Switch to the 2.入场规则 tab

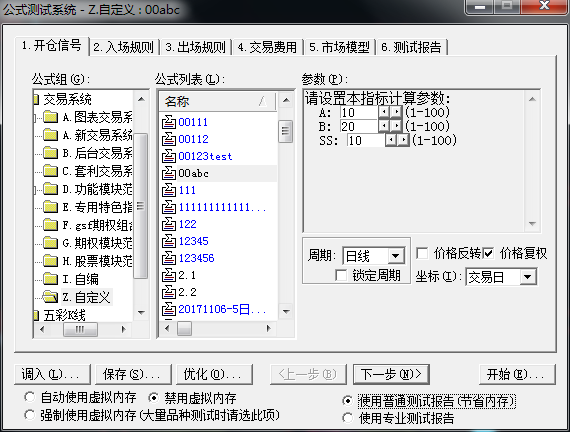[124, 47]
